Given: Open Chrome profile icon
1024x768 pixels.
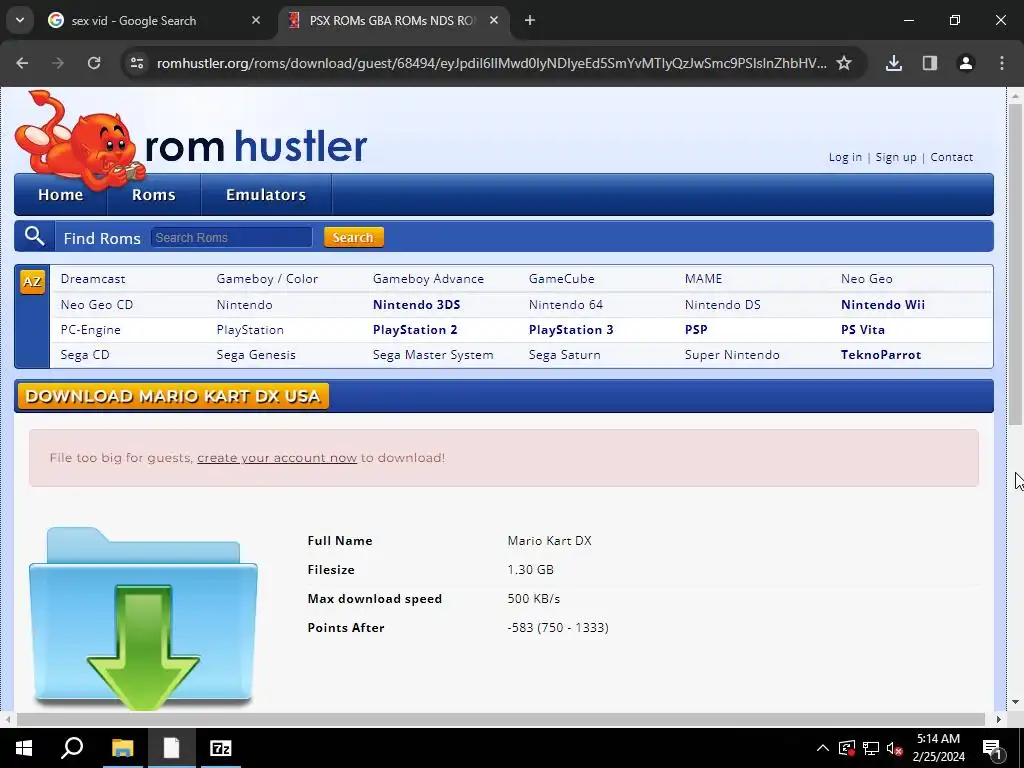Looking at the screenshot, I should tap(966, 63).
